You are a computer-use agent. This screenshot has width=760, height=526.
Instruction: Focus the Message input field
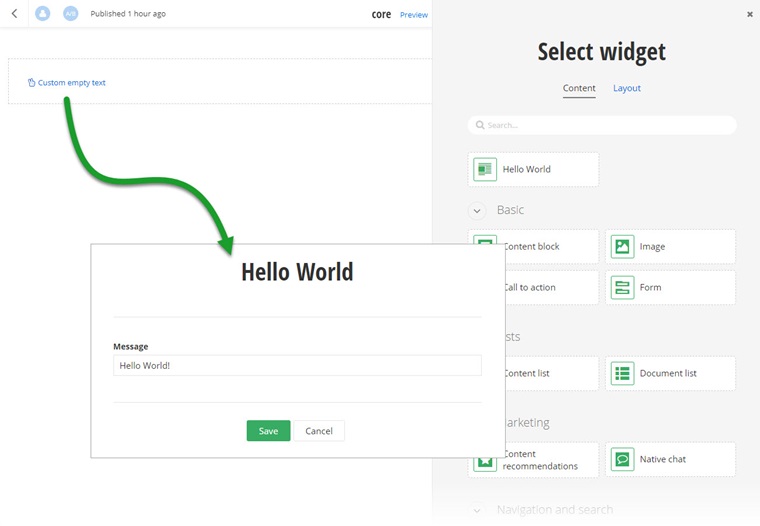click(297, 366)
